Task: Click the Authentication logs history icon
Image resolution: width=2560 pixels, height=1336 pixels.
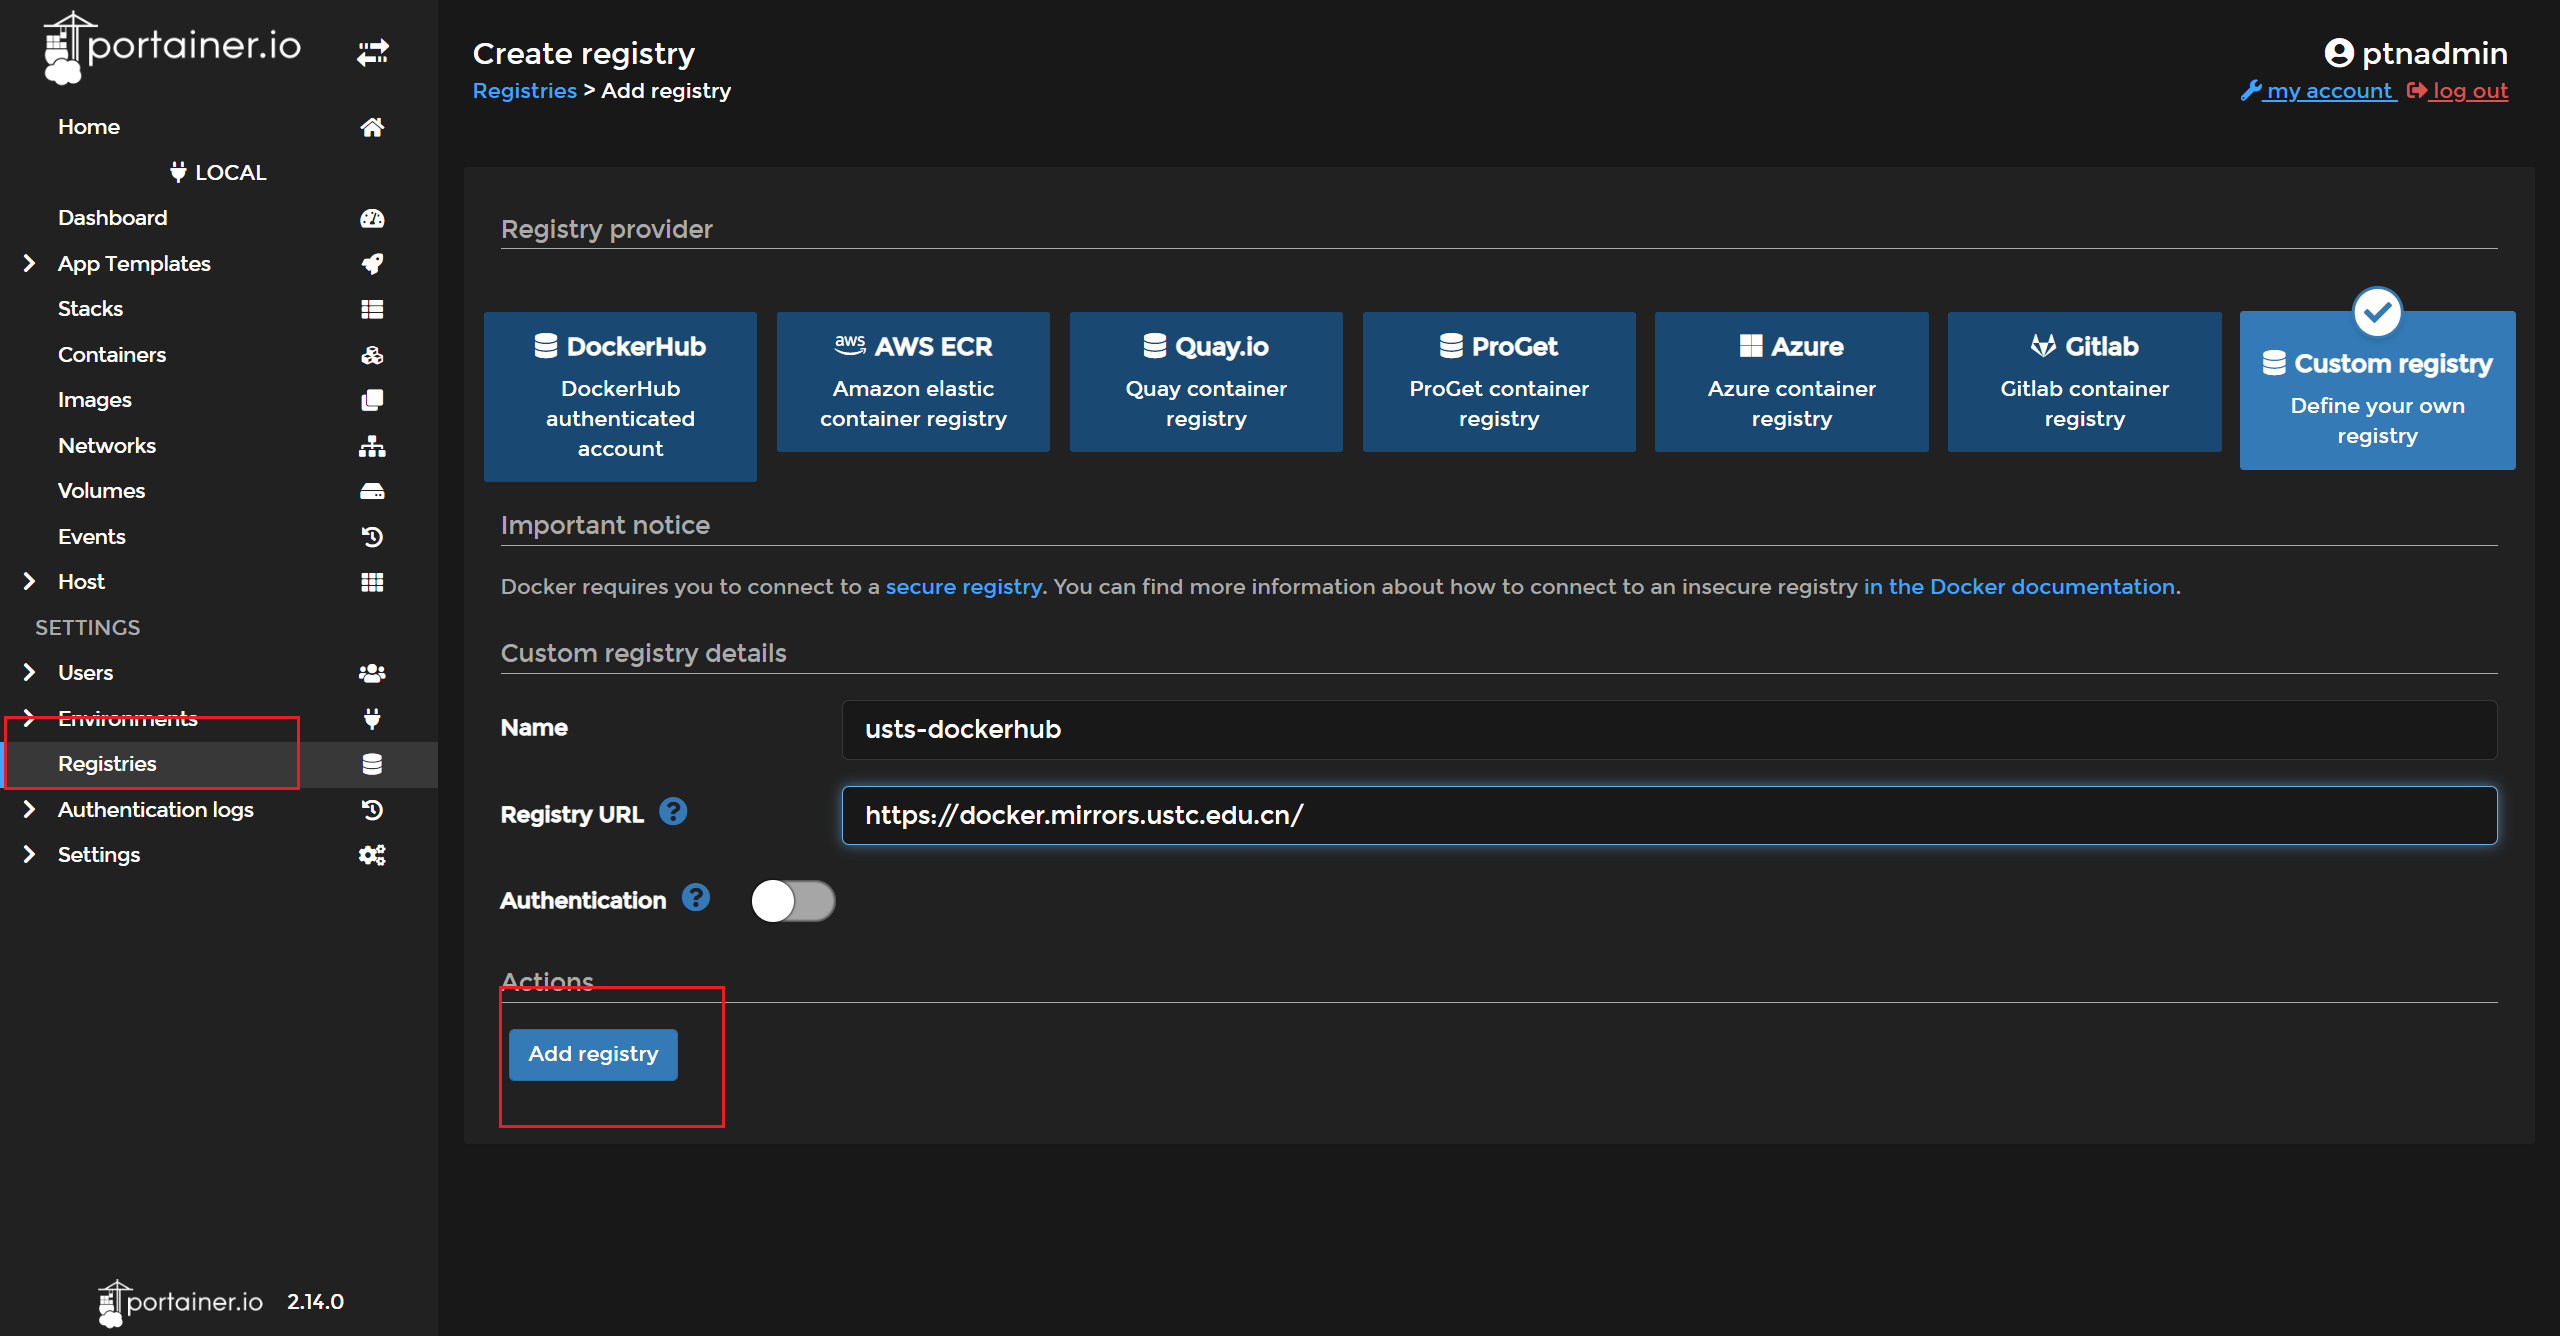Action: coord(372,810)
